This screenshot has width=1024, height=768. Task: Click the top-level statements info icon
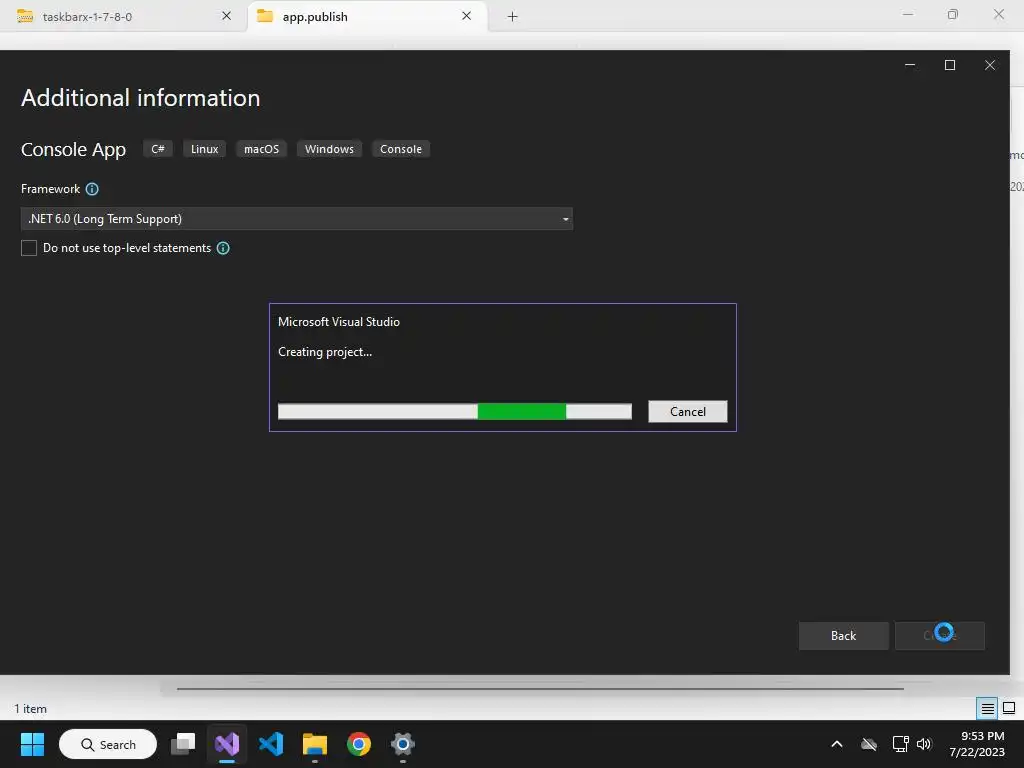223,248
